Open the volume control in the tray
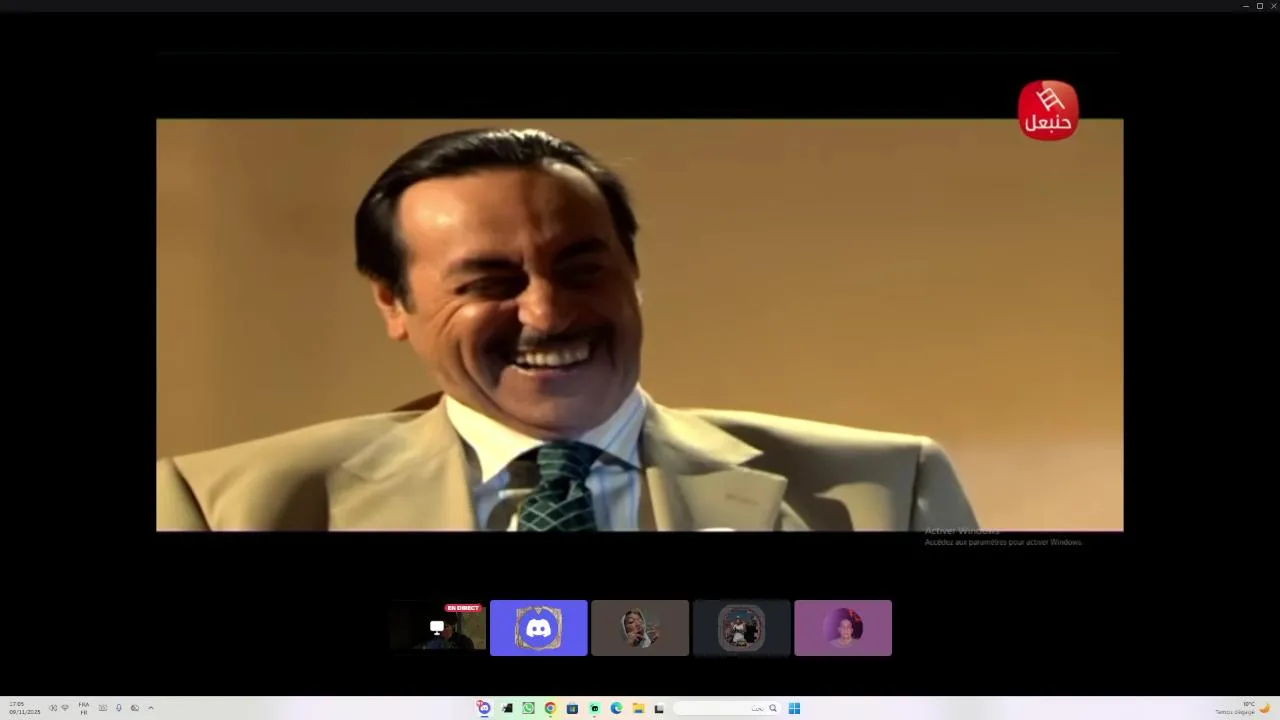 (53, 708)
